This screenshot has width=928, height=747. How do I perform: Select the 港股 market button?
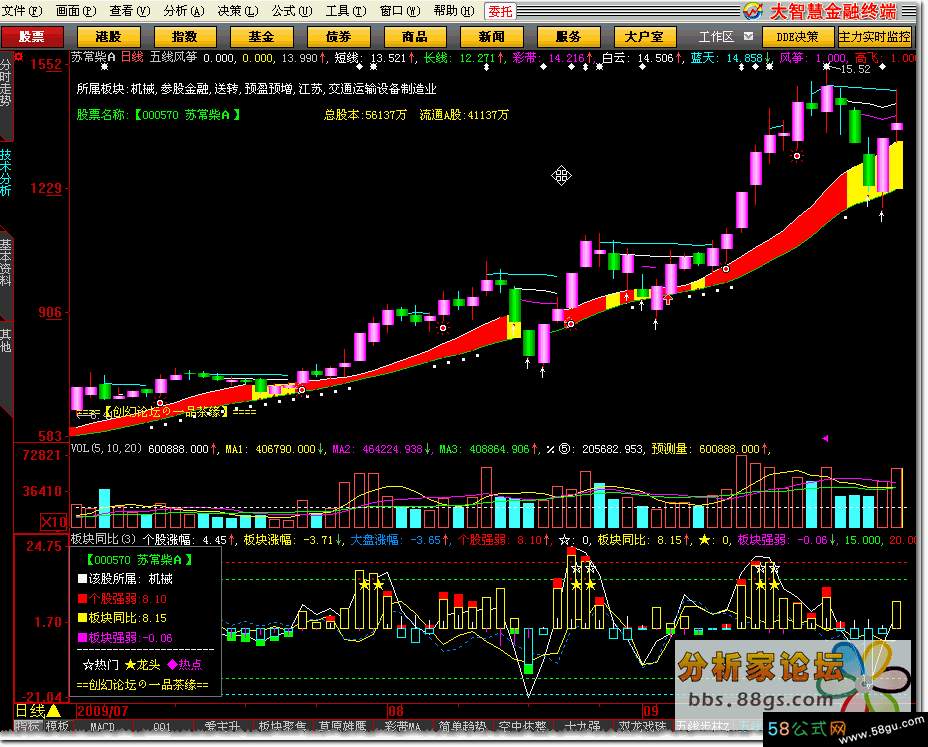(x=108, y=37)
